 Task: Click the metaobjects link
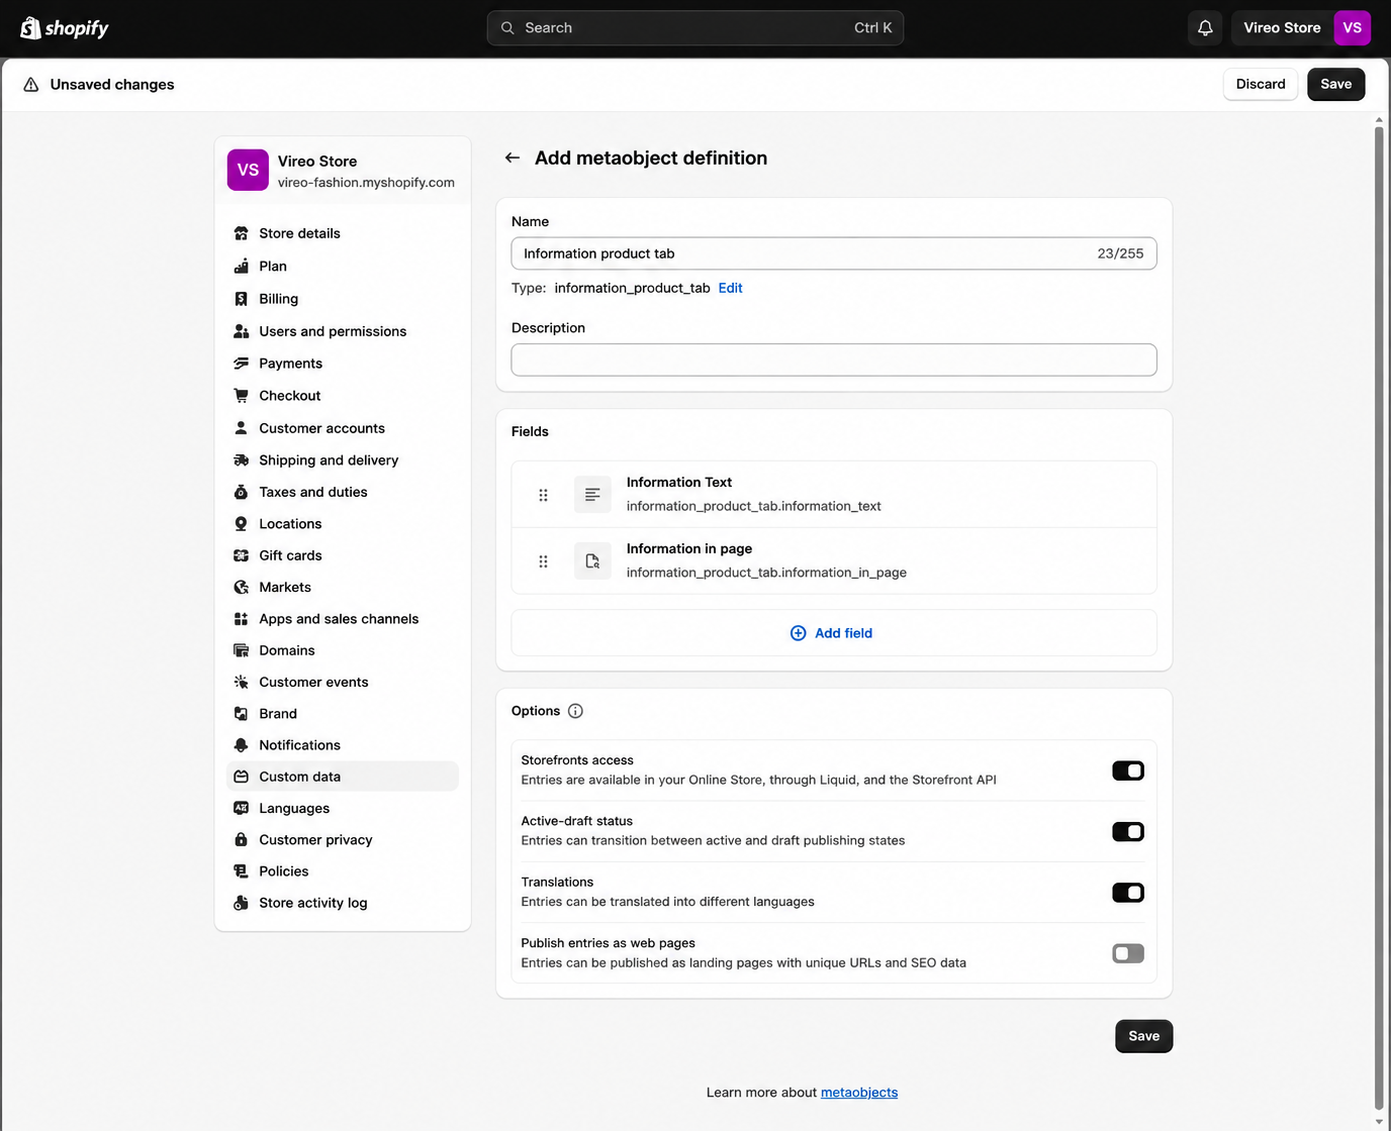tap(859, 1092)
